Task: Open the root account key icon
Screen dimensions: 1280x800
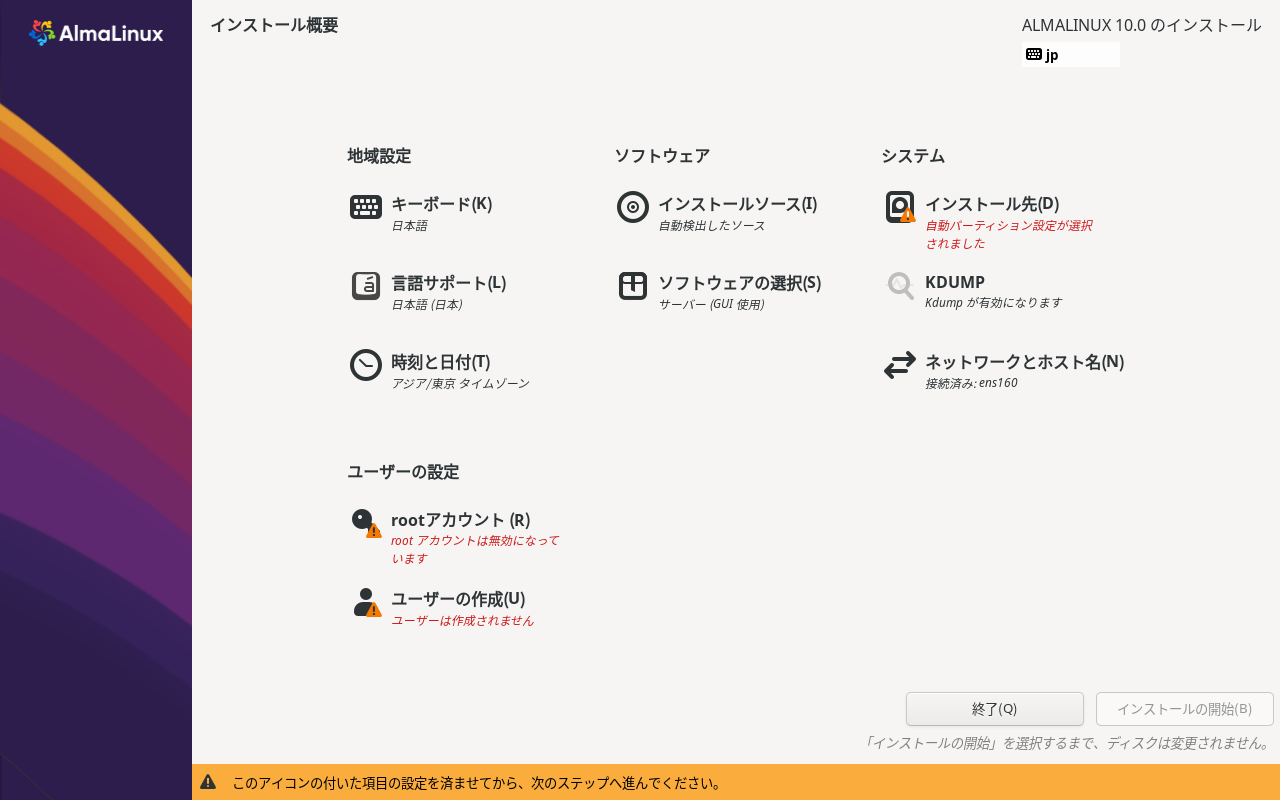Action: [366, 523]
